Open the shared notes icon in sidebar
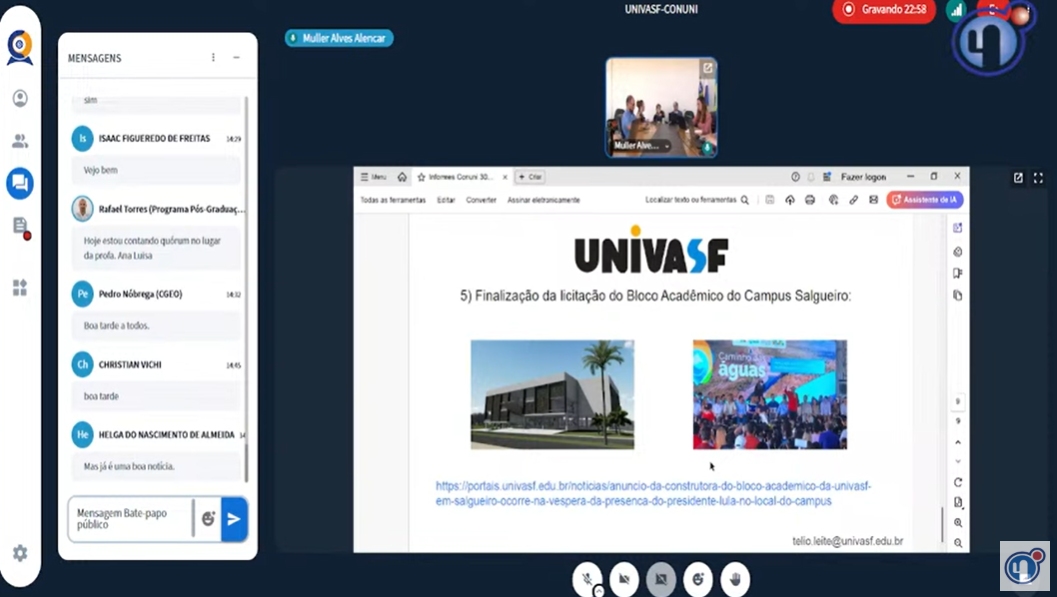Image resolution: width=1057 pixels, height=597 pixels. coord(20,226)
